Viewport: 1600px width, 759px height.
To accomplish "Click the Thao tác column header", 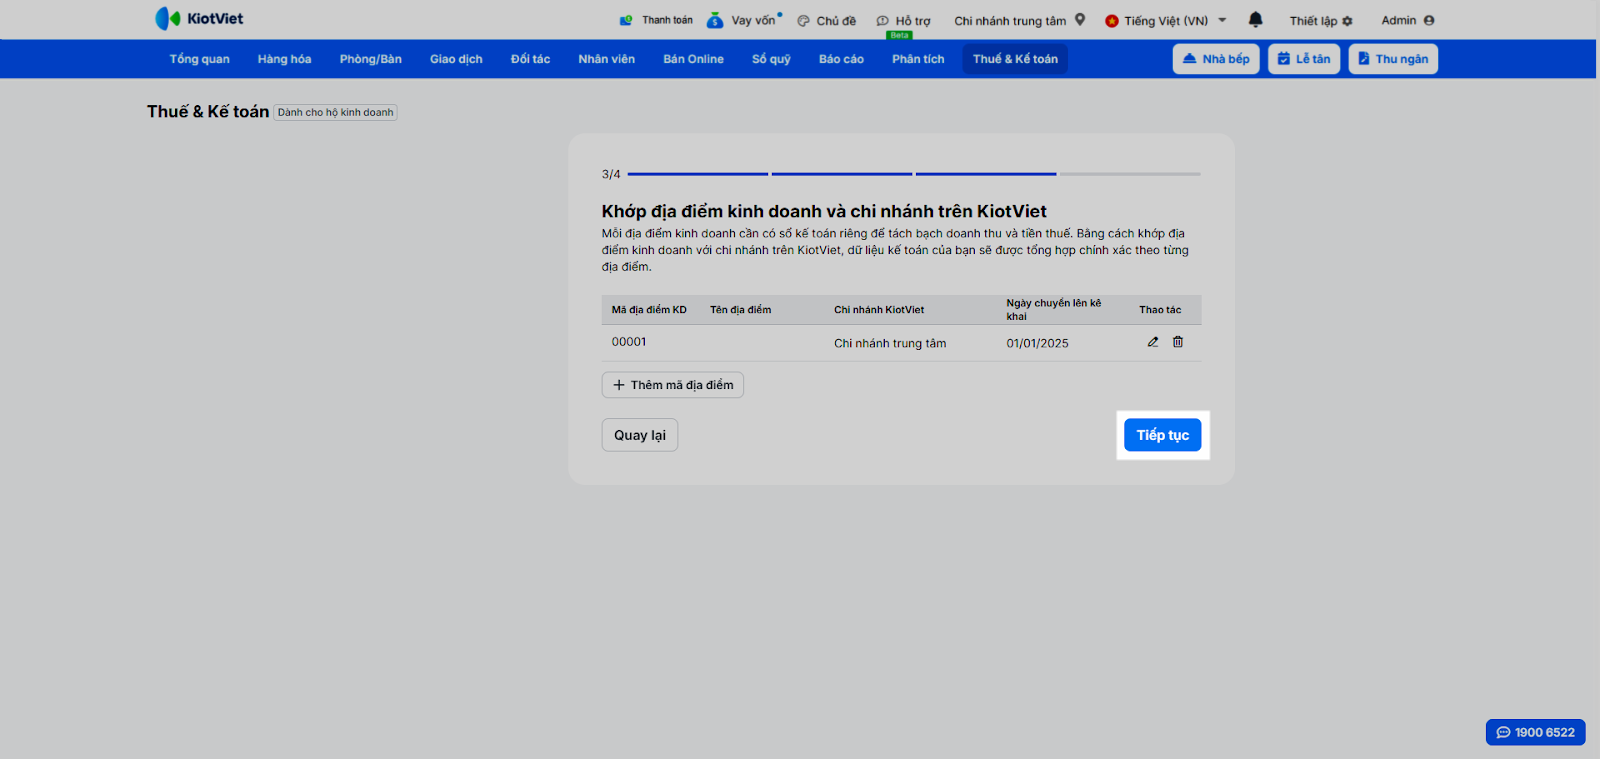I will 1160,310.
